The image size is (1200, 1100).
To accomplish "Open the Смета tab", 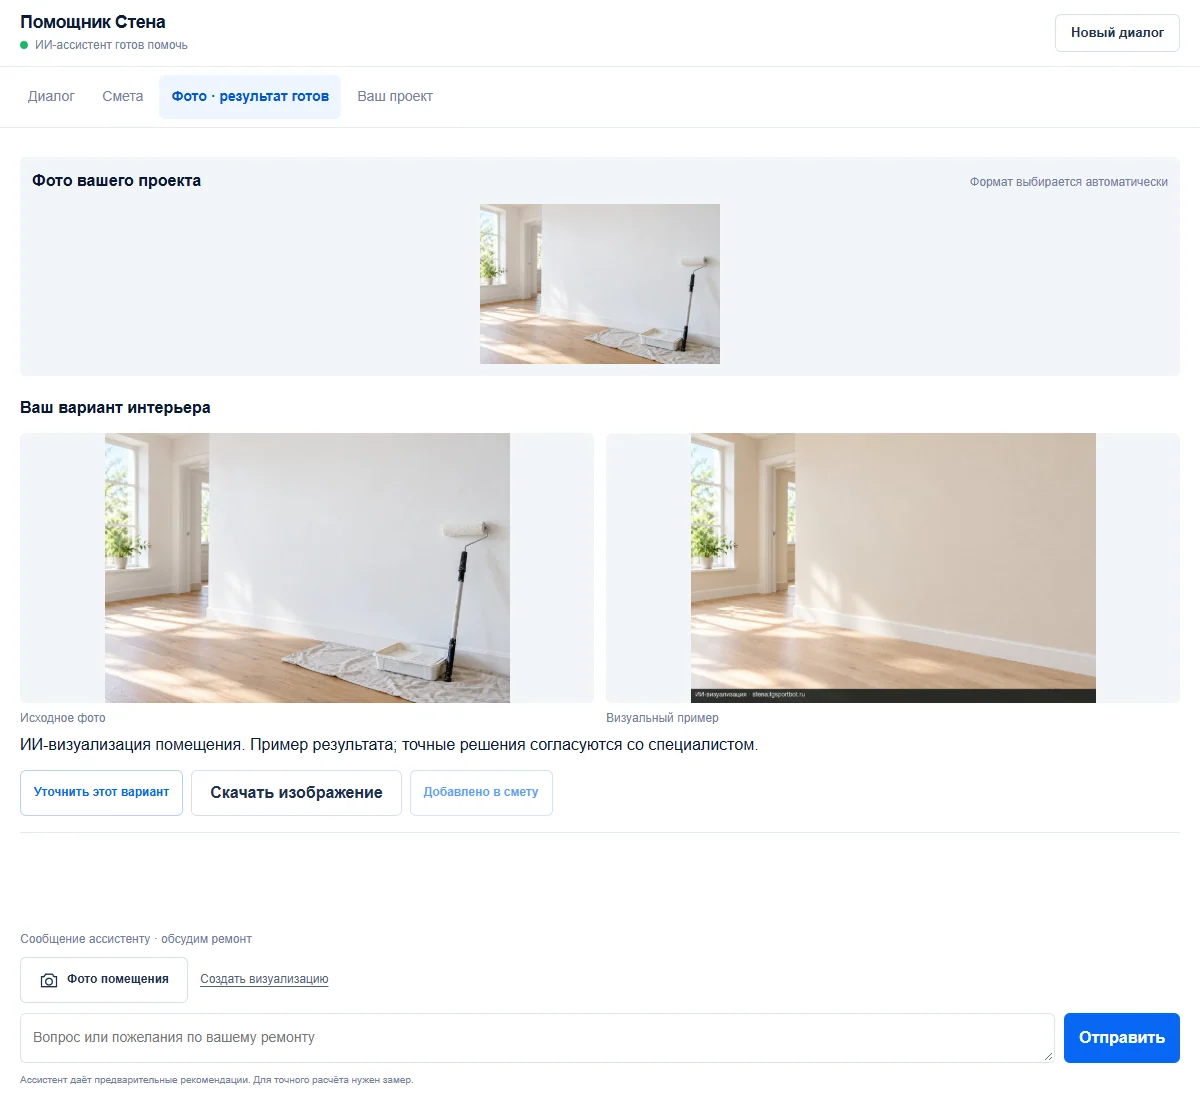I will (x=123, y=97).
